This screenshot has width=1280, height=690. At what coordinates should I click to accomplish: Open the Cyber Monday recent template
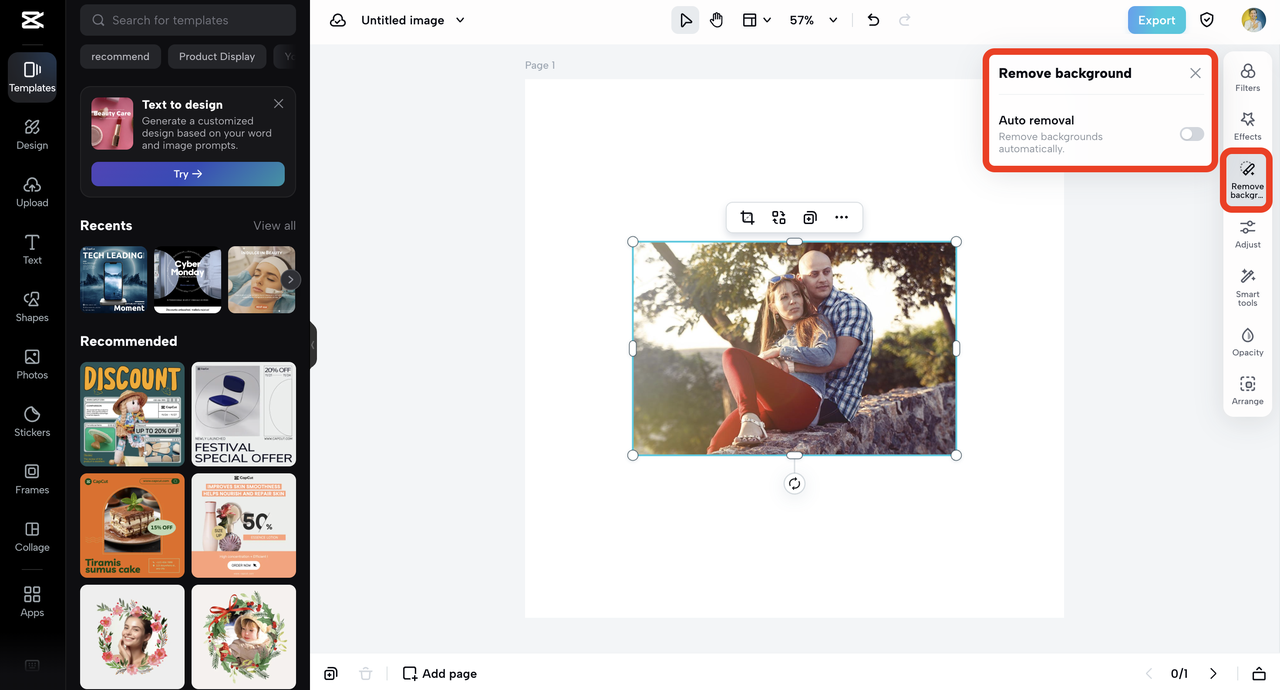point(188,280)
